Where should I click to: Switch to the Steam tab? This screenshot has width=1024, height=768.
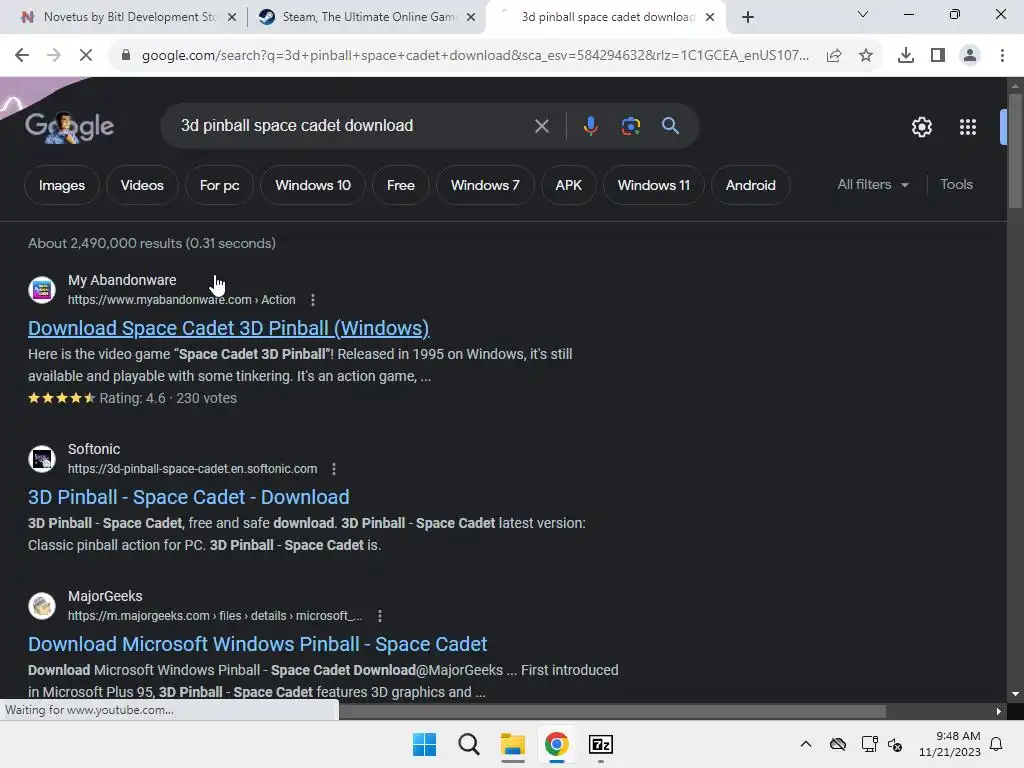click(367, 17)
